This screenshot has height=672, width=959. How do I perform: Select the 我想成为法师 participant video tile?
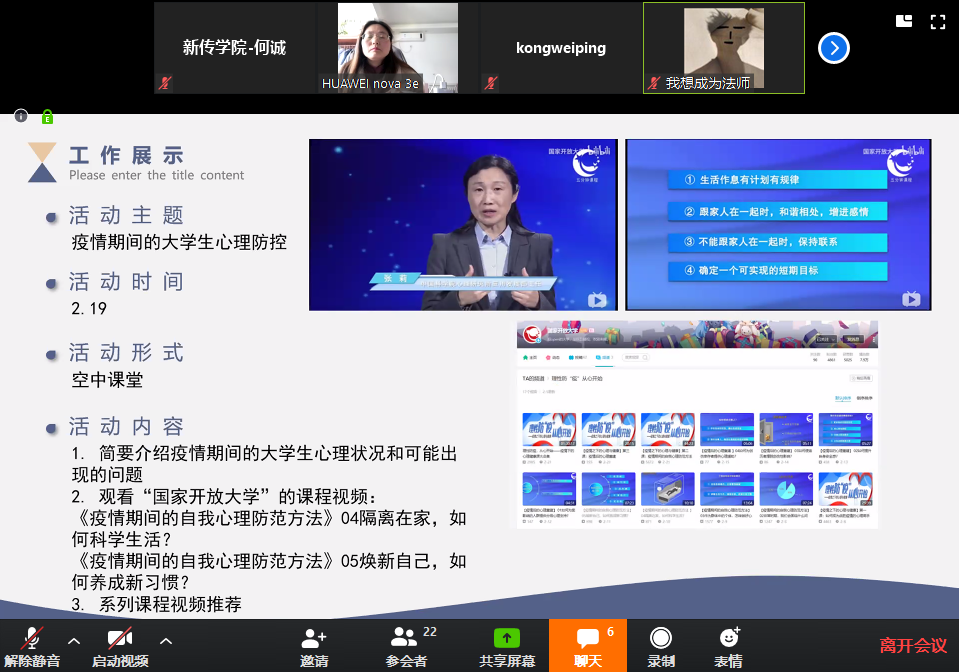click(723, 48)
